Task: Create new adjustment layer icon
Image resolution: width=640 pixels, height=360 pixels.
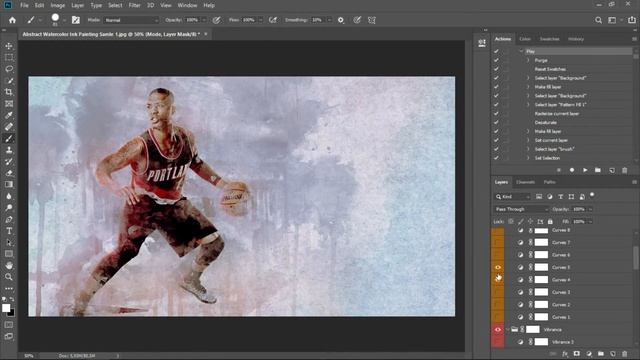Action: click(589, 354)
